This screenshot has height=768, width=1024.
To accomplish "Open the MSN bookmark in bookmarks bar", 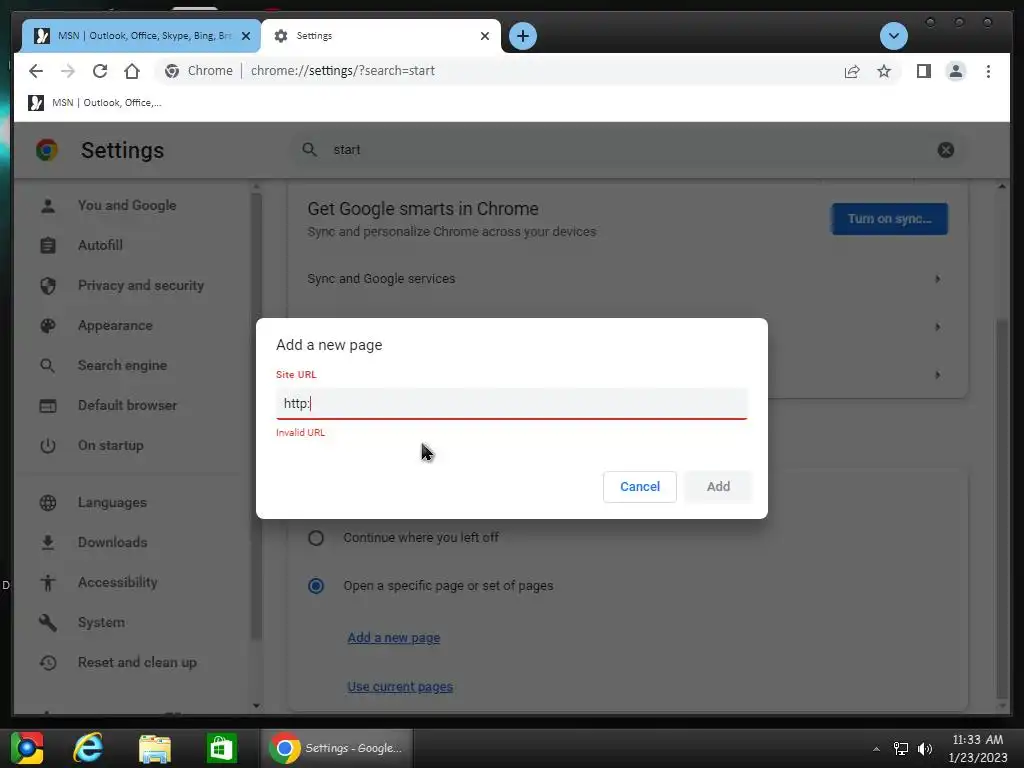I will tap(95, 103).
